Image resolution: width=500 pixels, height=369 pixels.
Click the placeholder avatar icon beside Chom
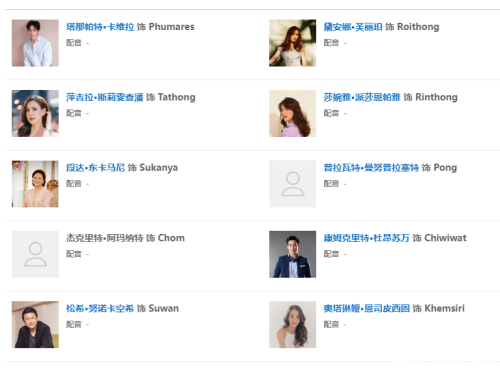tap(35, 254)
